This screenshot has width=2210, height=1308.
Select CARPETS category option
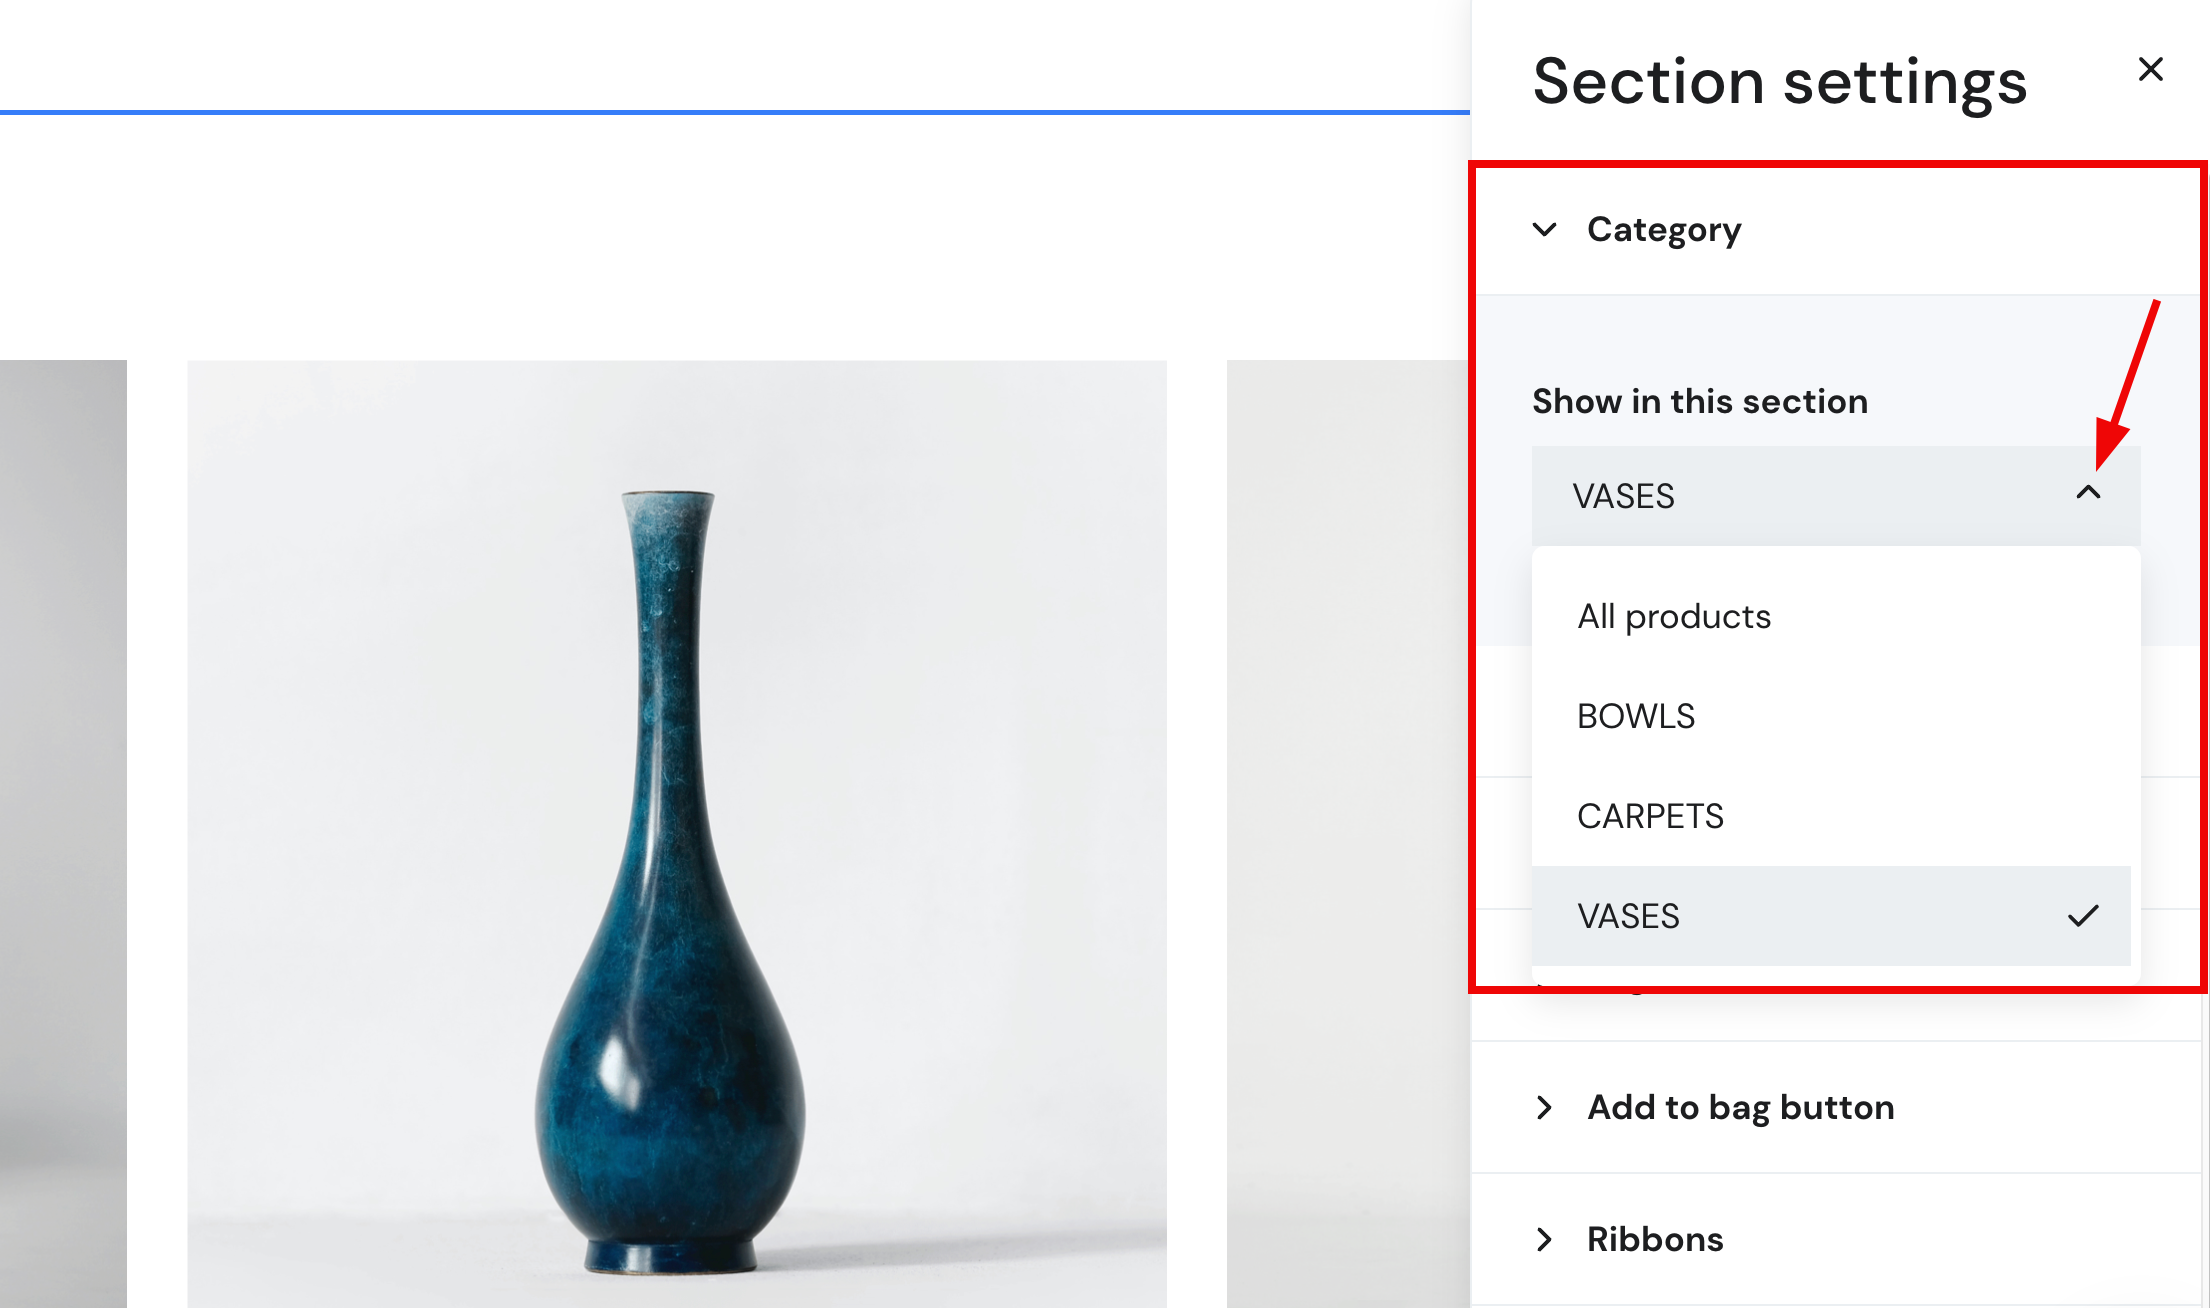(x=1650, y=816)
